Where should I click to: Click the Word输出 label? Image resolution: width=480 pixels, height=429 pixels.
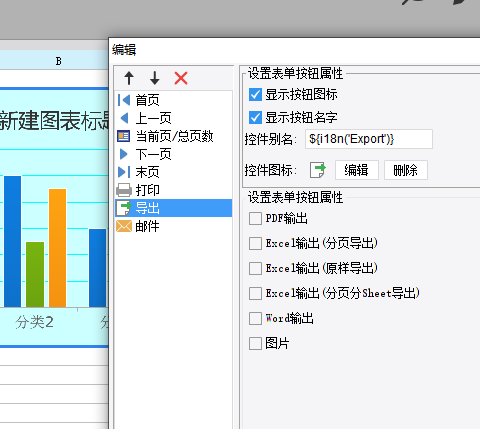[289, 318]
